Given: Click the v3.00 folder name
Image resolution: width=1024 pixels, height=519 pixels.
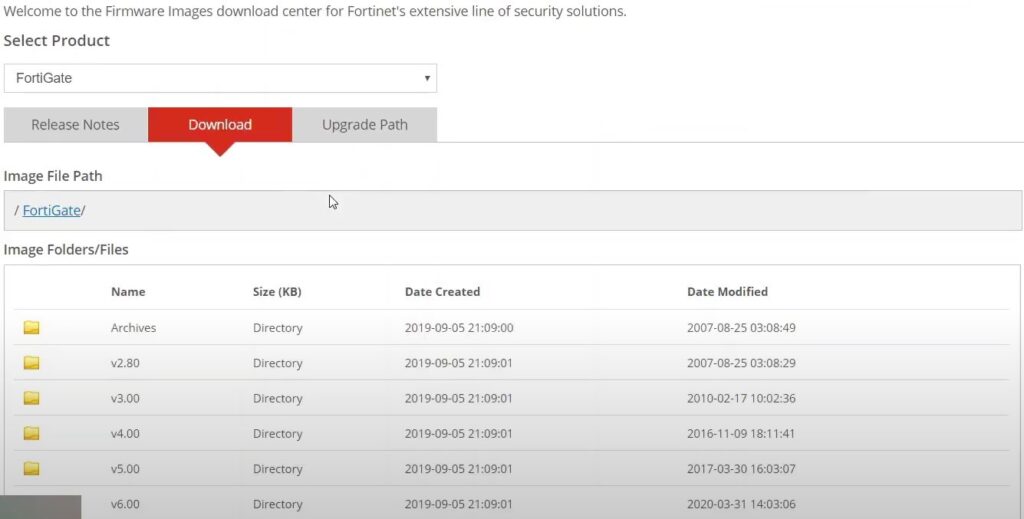Looking at the screenshot, I should click(x=125, y=398).
